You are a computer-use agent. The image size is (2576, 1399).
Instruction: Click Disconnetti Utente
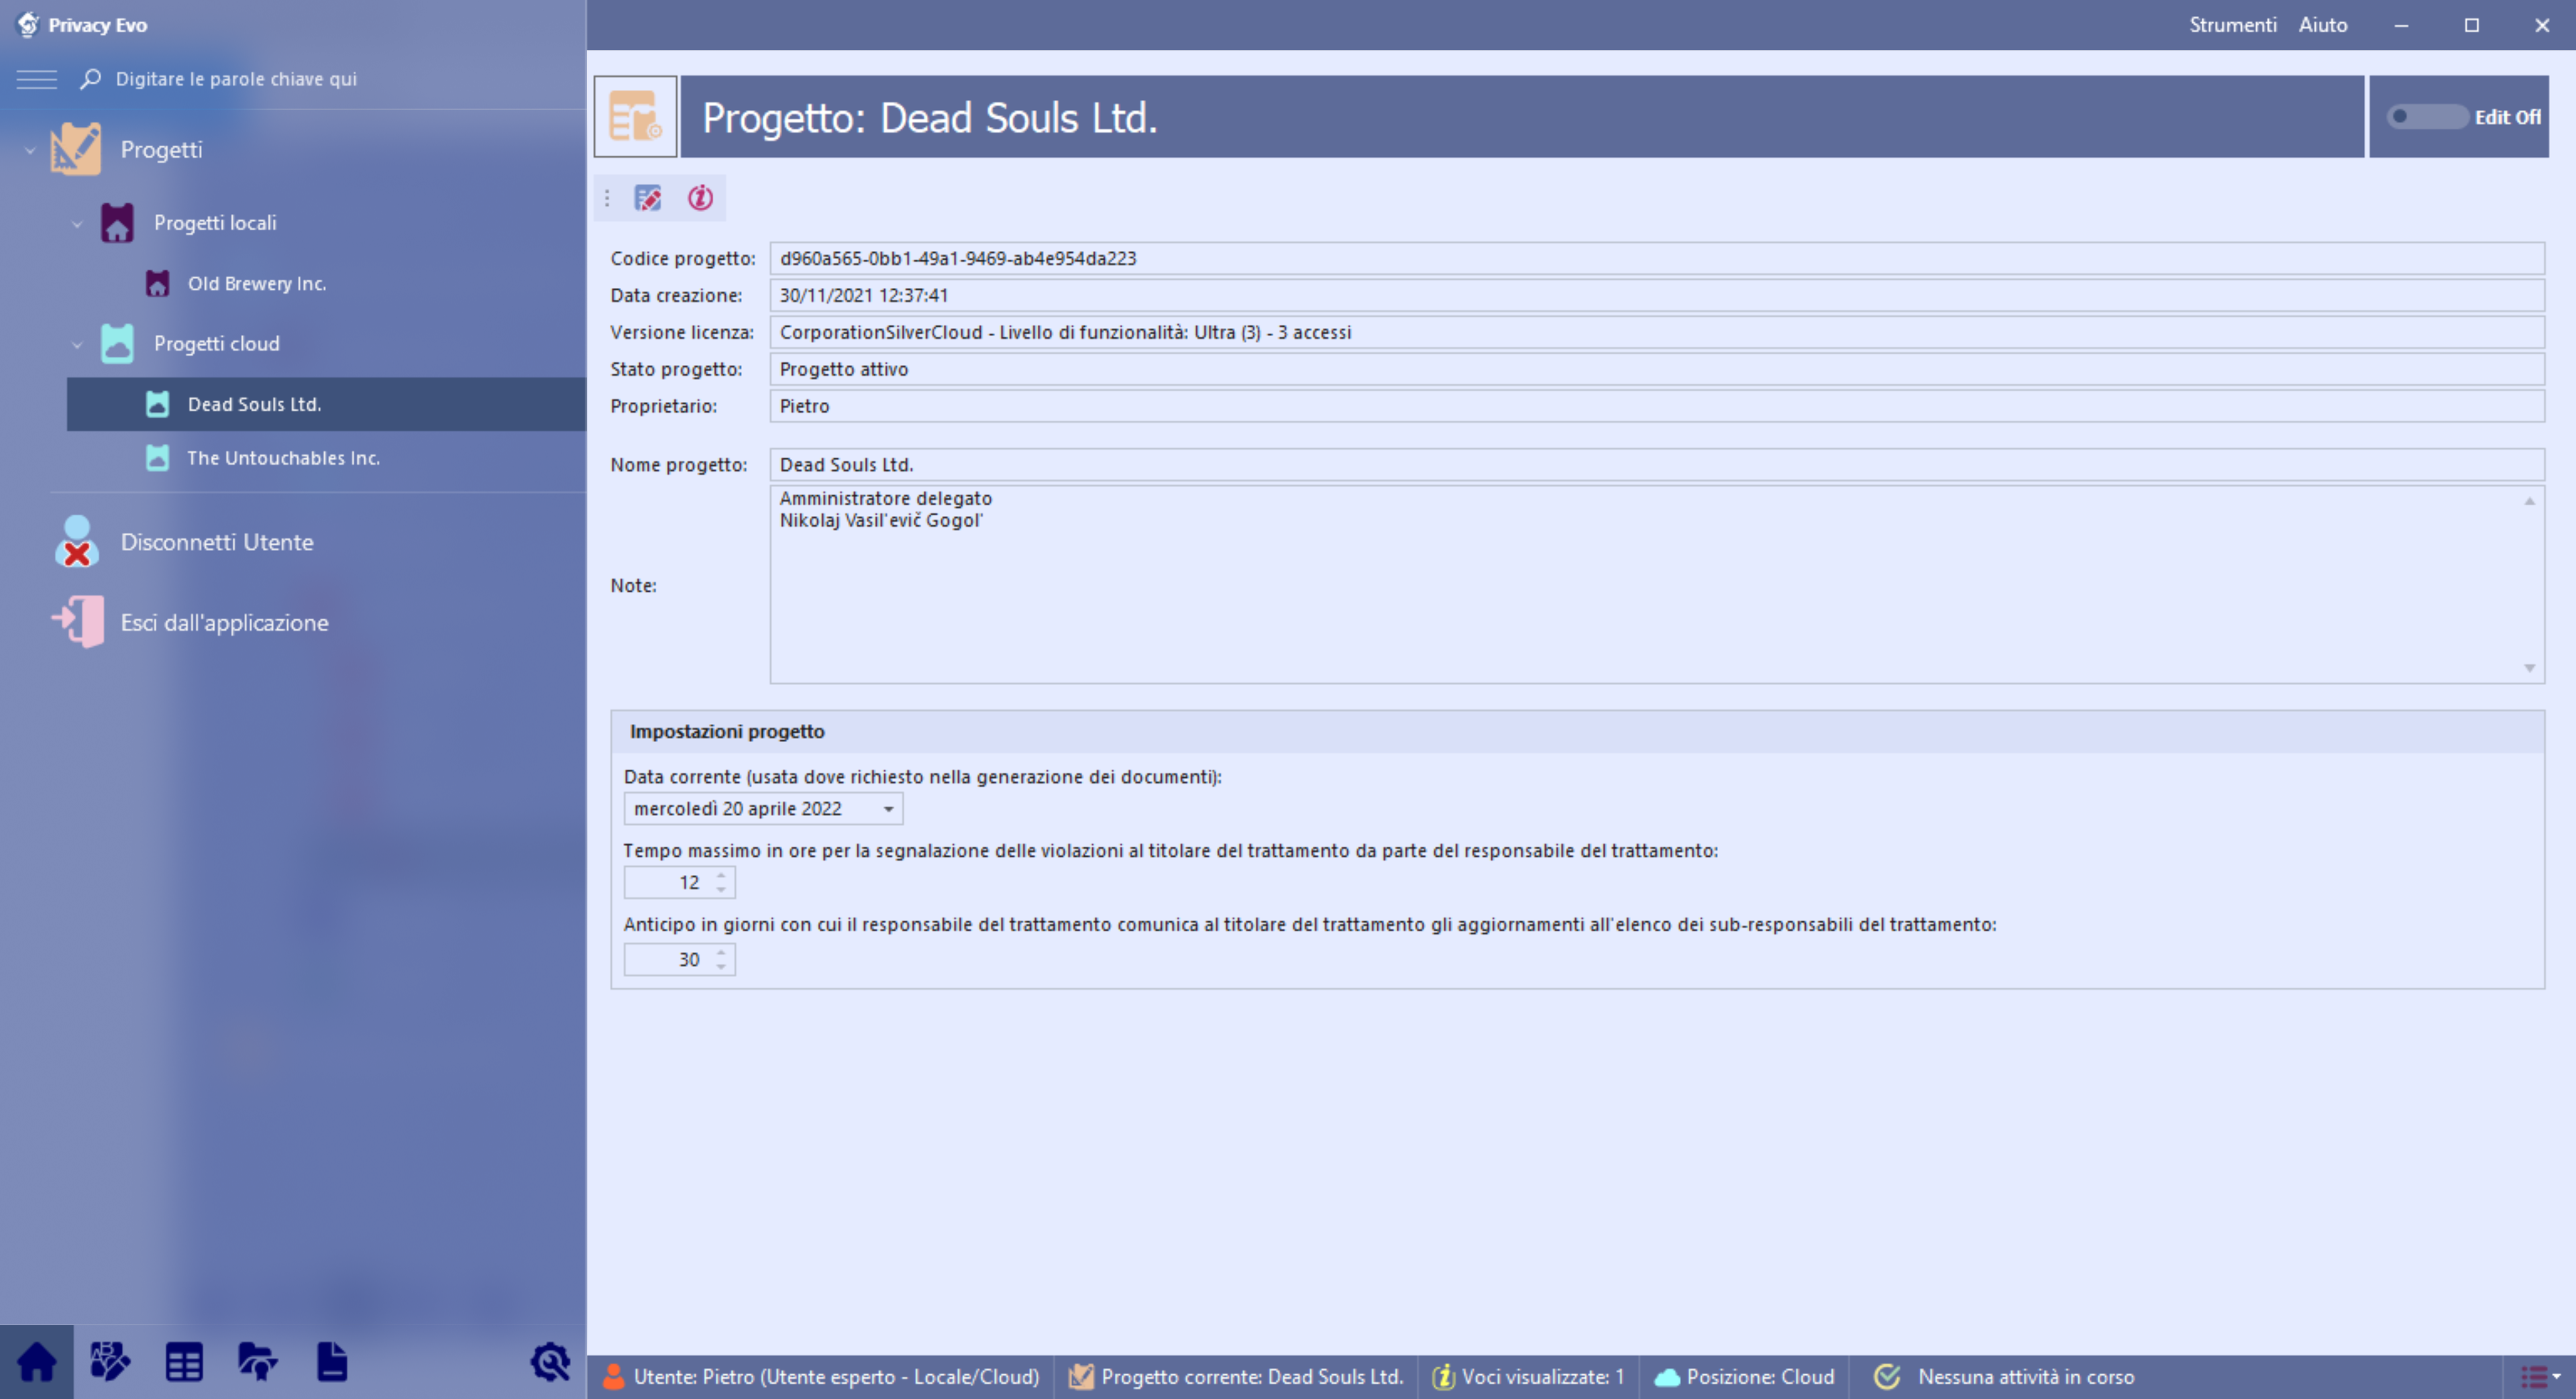217,542
